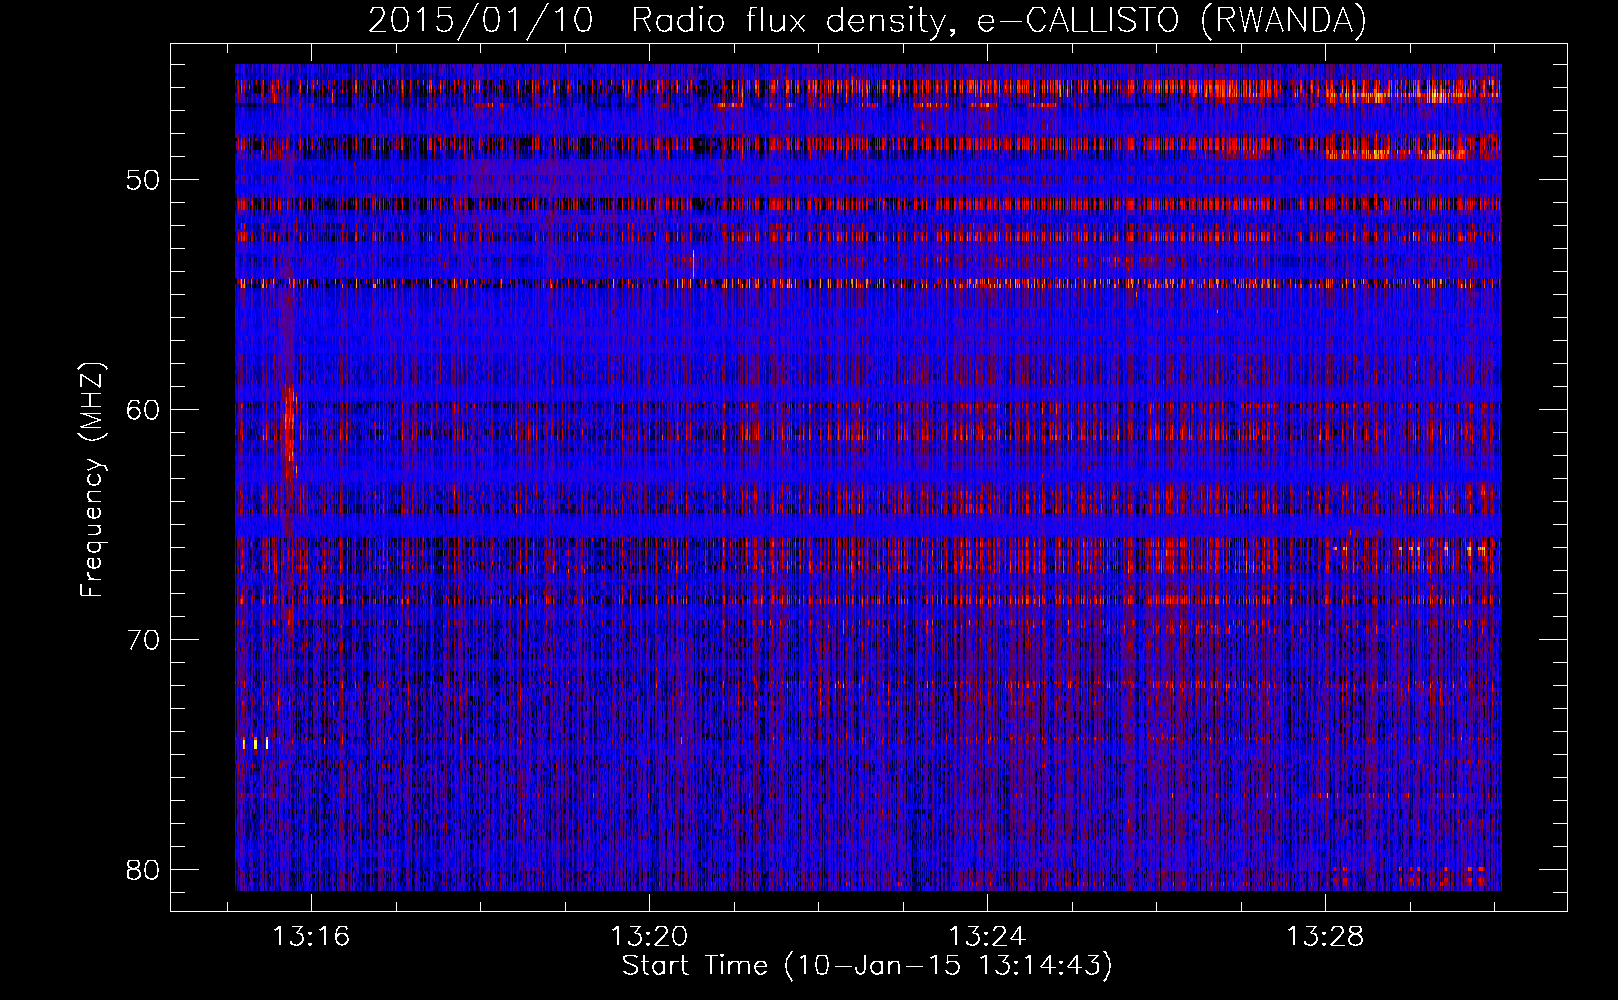Select the 13:16 time tick label
1618x1000 pixels.
311,937
